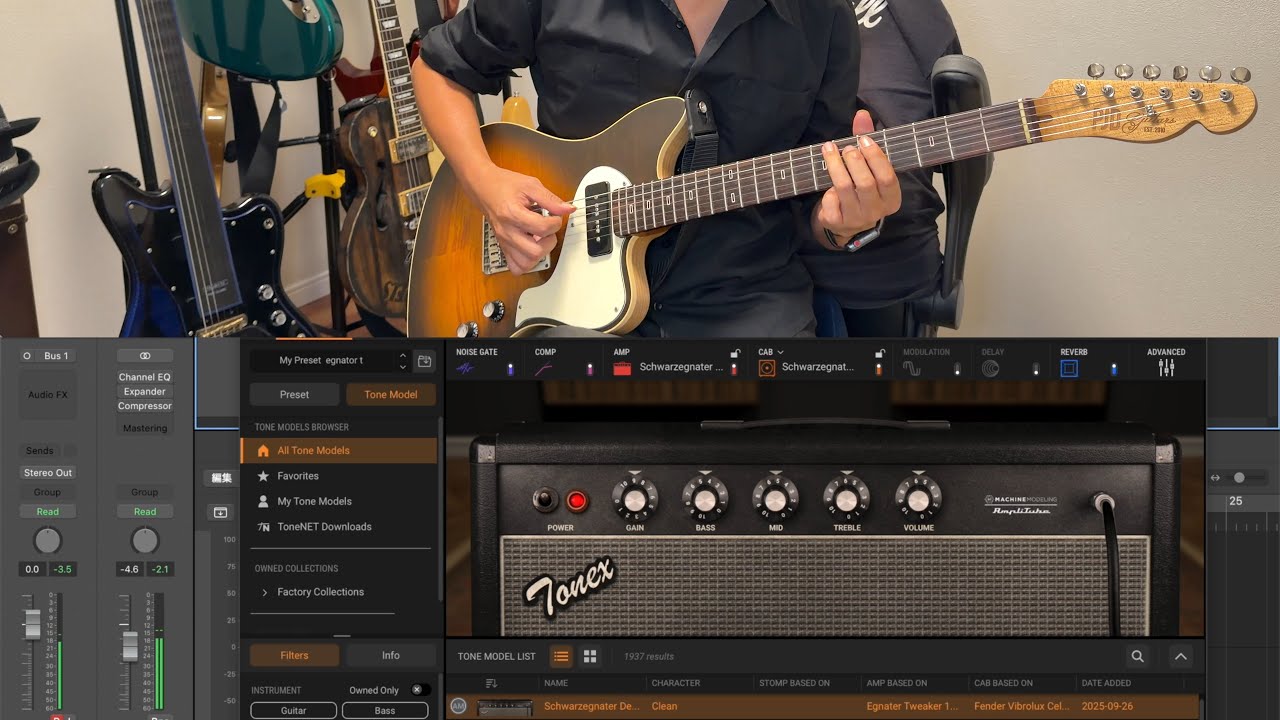Click the Channel EQ plugin slot

(x=145, y=377)
